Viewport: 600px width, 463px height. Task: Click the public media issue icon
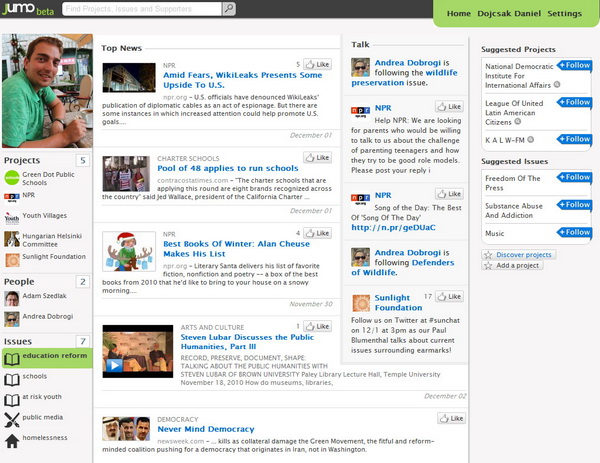pyautogui.click(x=12, y=420)
